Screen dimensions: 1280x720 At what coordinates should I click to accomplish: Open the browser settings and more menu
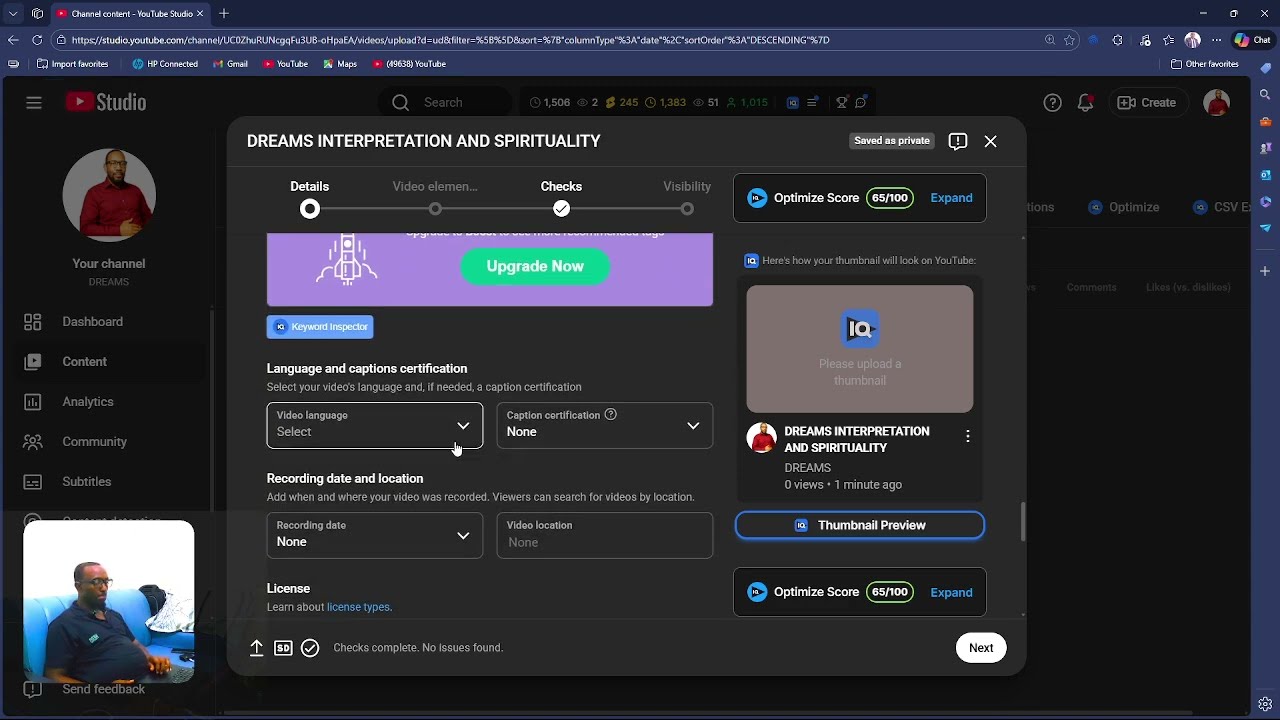(x=1217, y=40)
